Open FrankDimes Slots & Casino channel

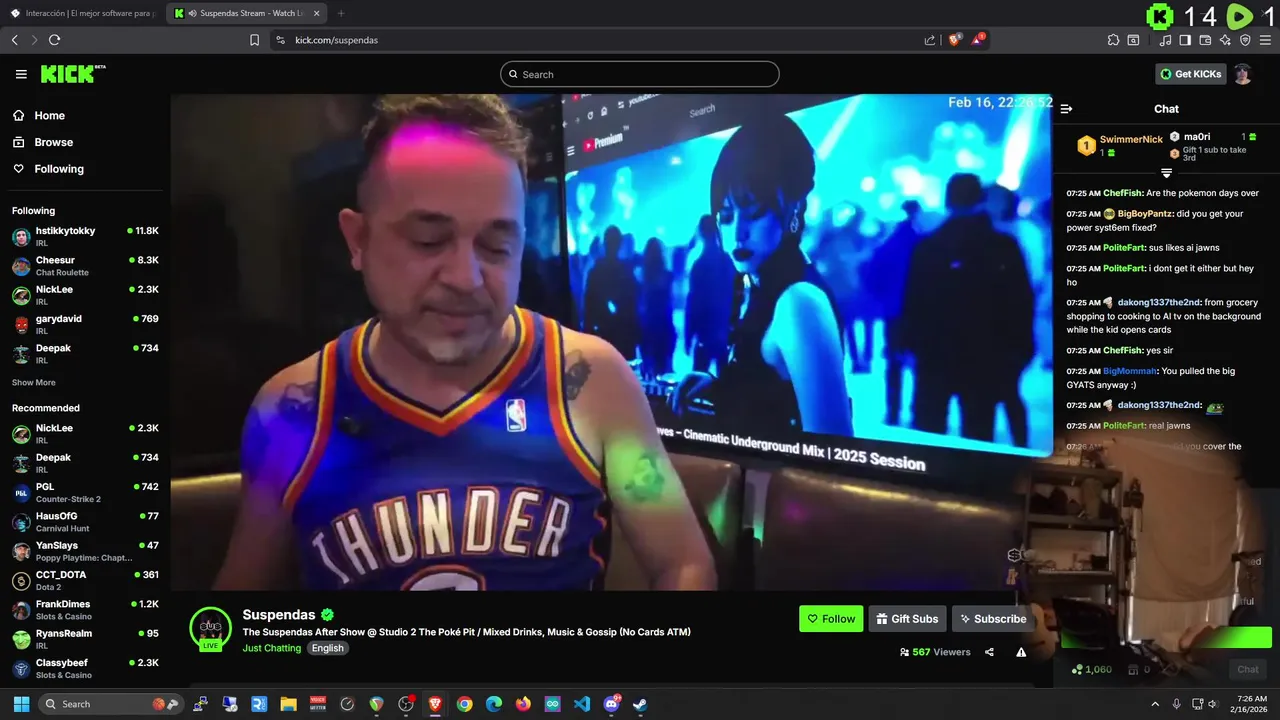pos(85,609)
